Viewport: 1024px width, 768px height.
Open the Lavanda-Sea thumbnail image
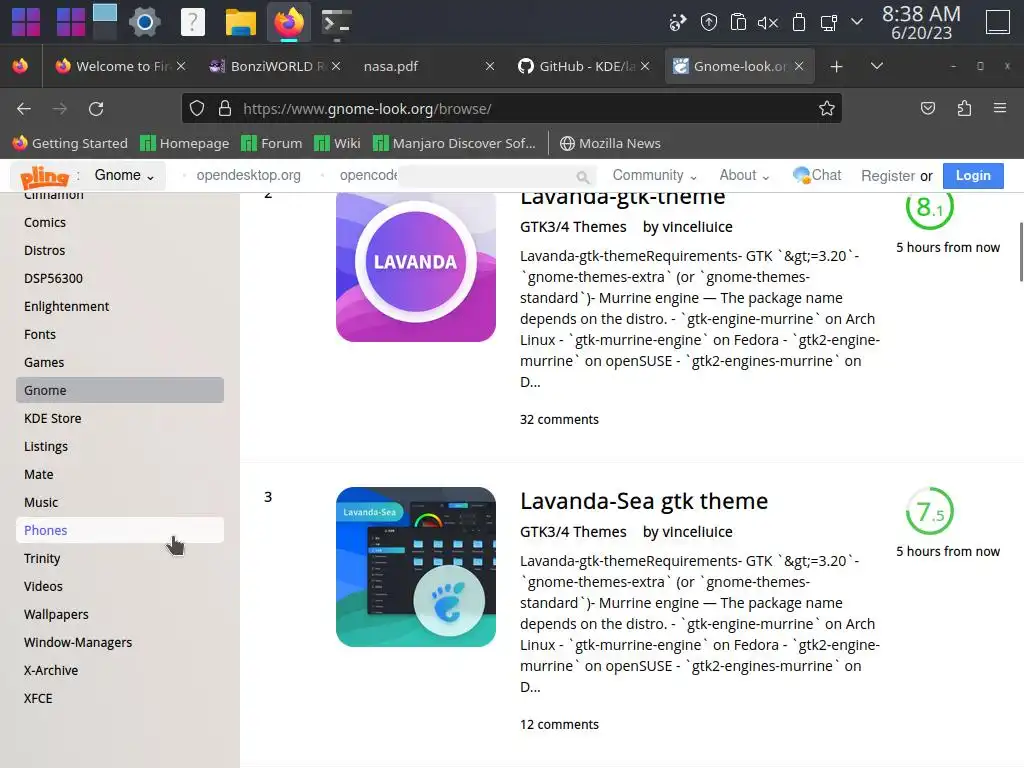pos(416,567)
